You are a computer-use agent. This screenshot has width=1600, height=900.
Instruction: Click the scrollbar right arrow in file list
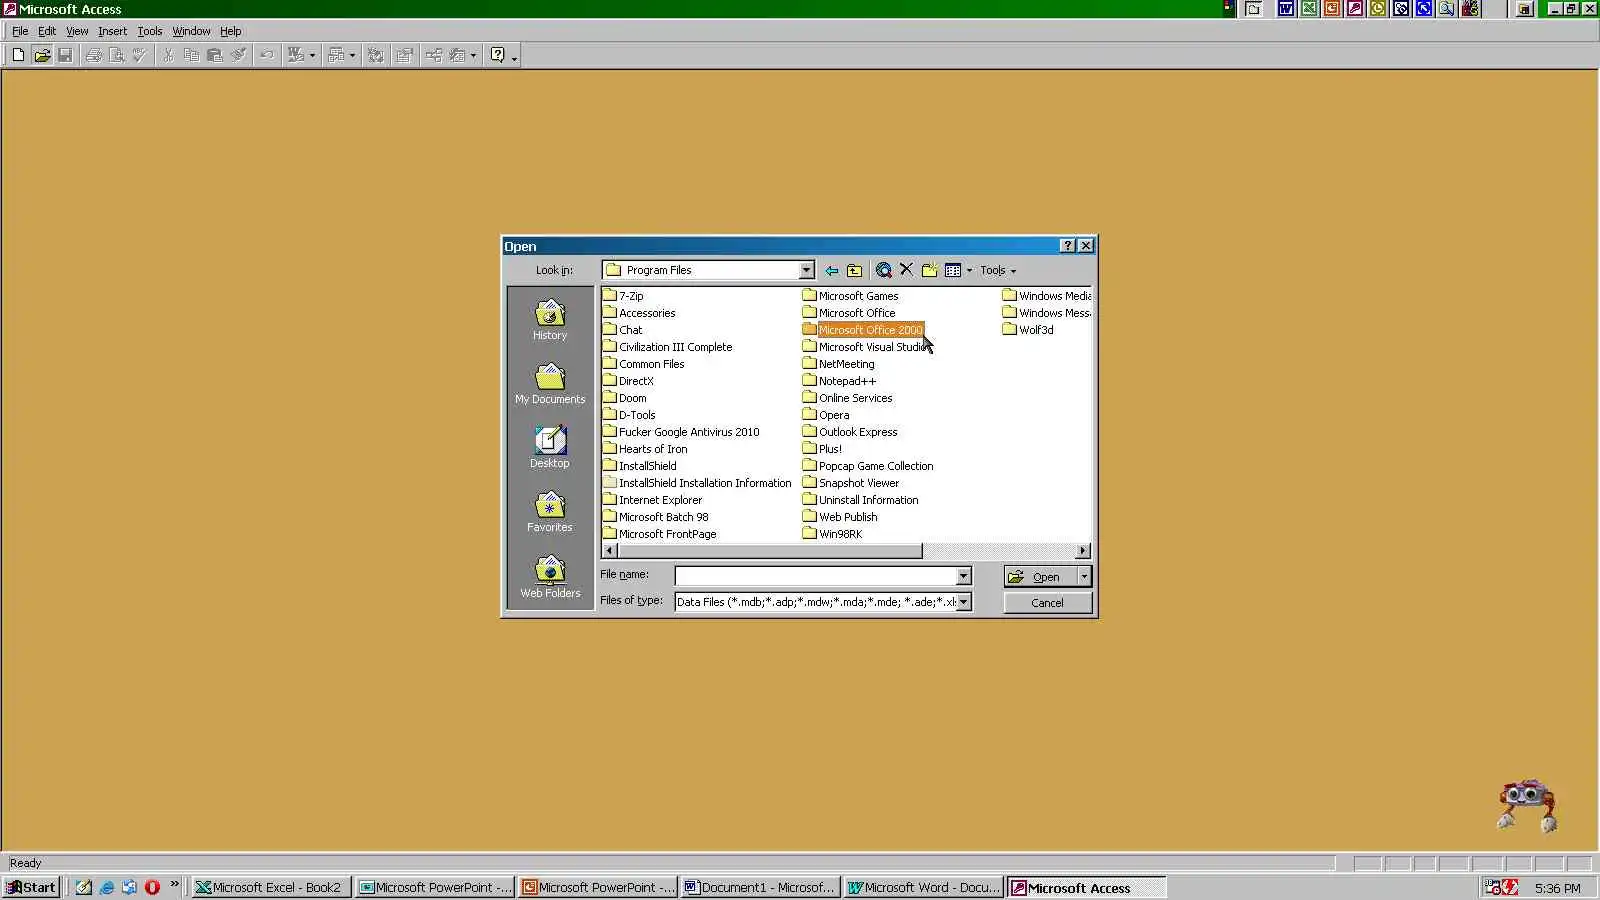[x=1083, y=551]
